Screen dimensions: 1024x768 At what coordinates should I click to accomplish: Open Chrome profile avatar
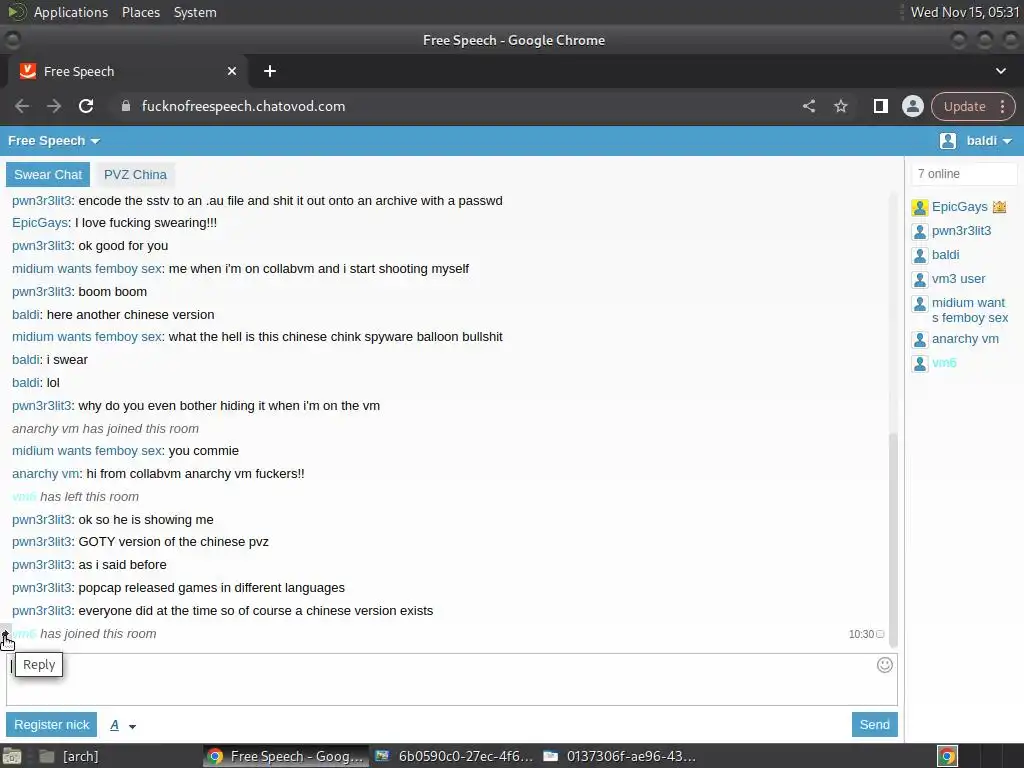pyautogui.click(x=912, y=106)
